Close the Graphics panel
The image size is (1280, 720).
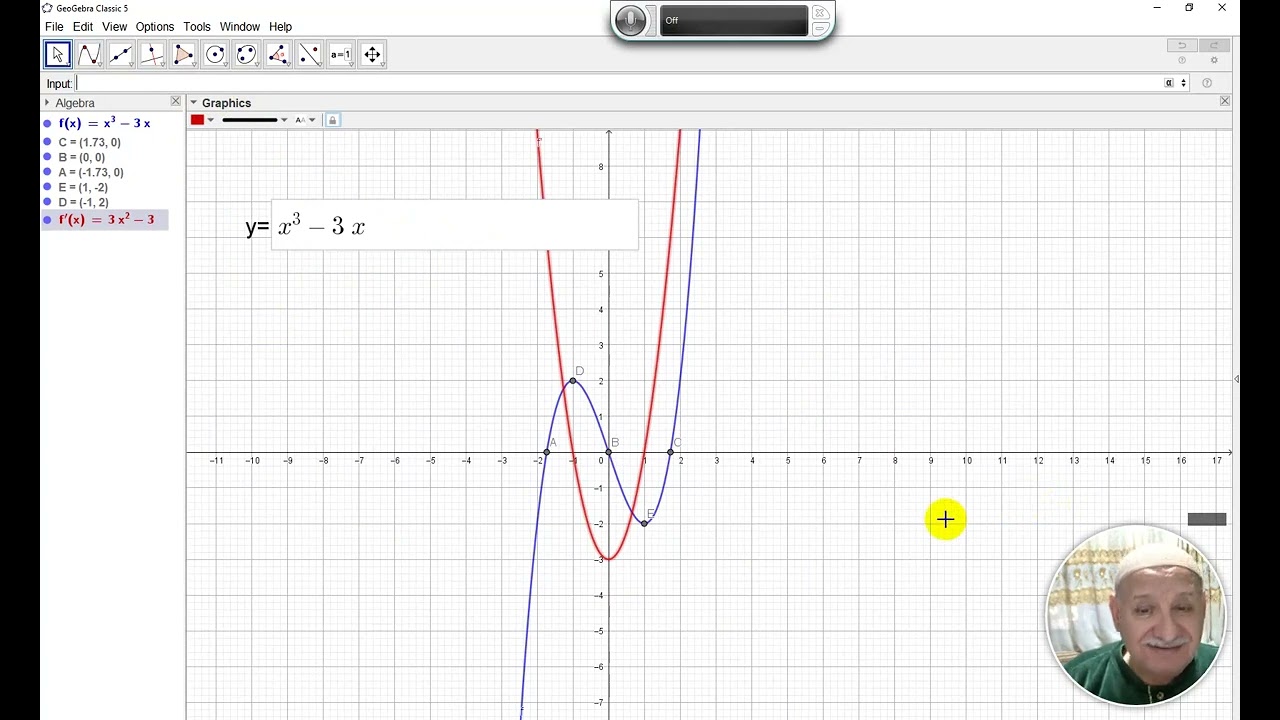pos(1225,101)
